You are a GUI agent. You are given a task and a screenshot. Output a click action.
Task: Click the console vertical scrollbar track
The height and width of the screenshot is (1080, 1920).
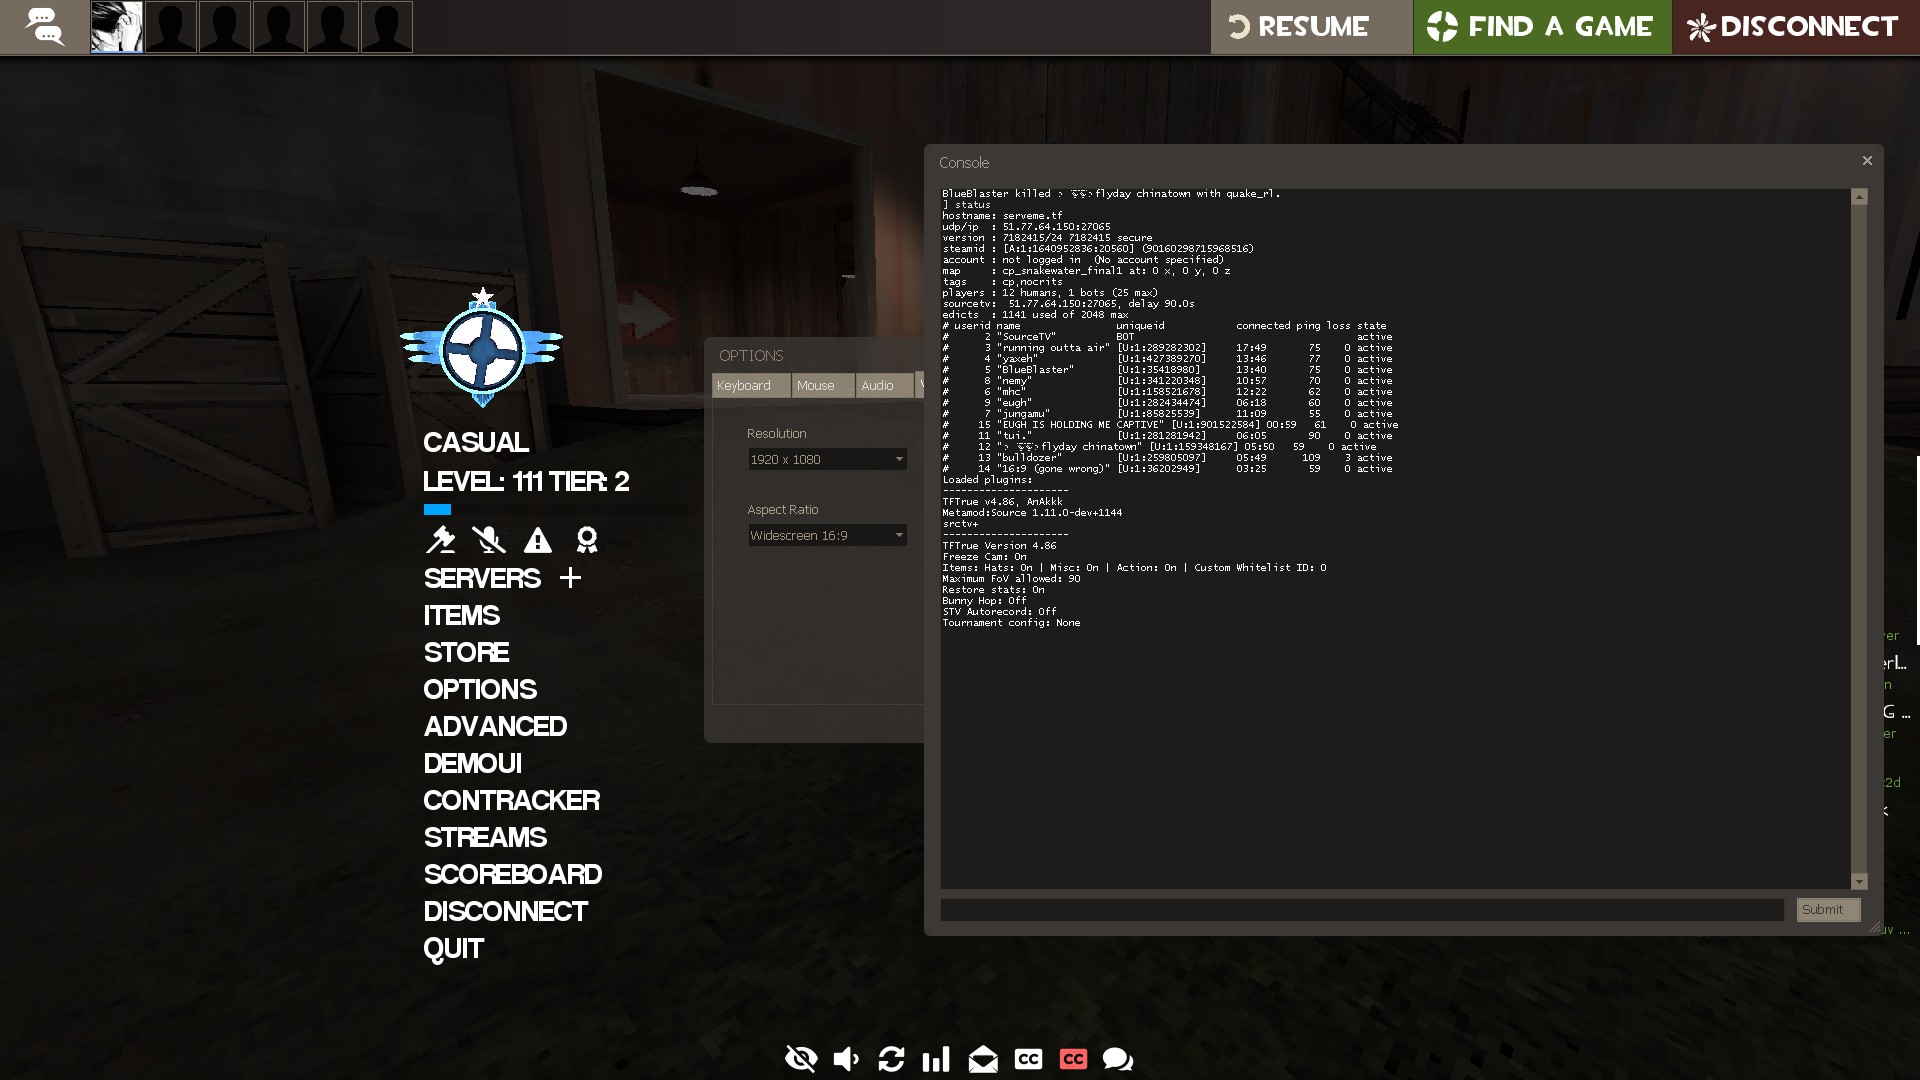[1860, 540]
